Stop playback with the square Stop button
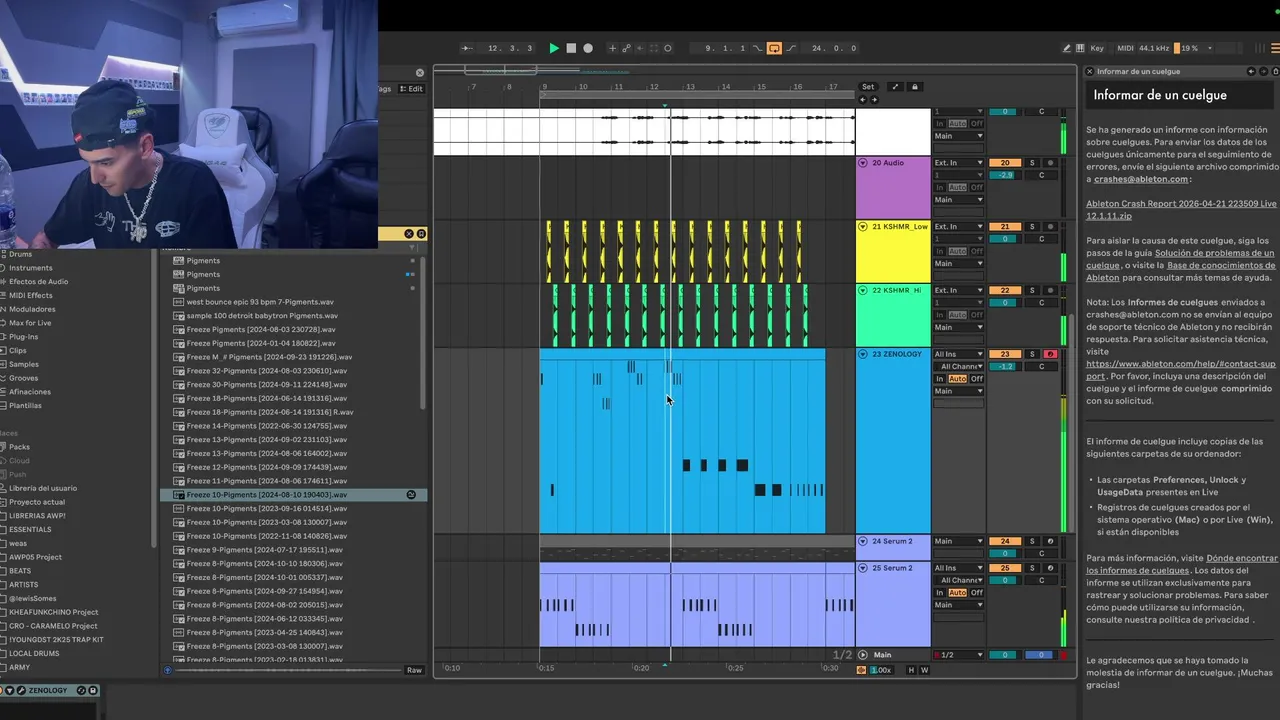 [x=571, y=48]
